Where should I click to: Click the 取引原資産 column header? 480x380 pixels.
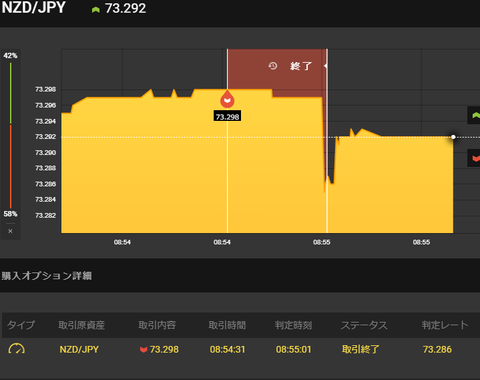click(x=82, y=325)
